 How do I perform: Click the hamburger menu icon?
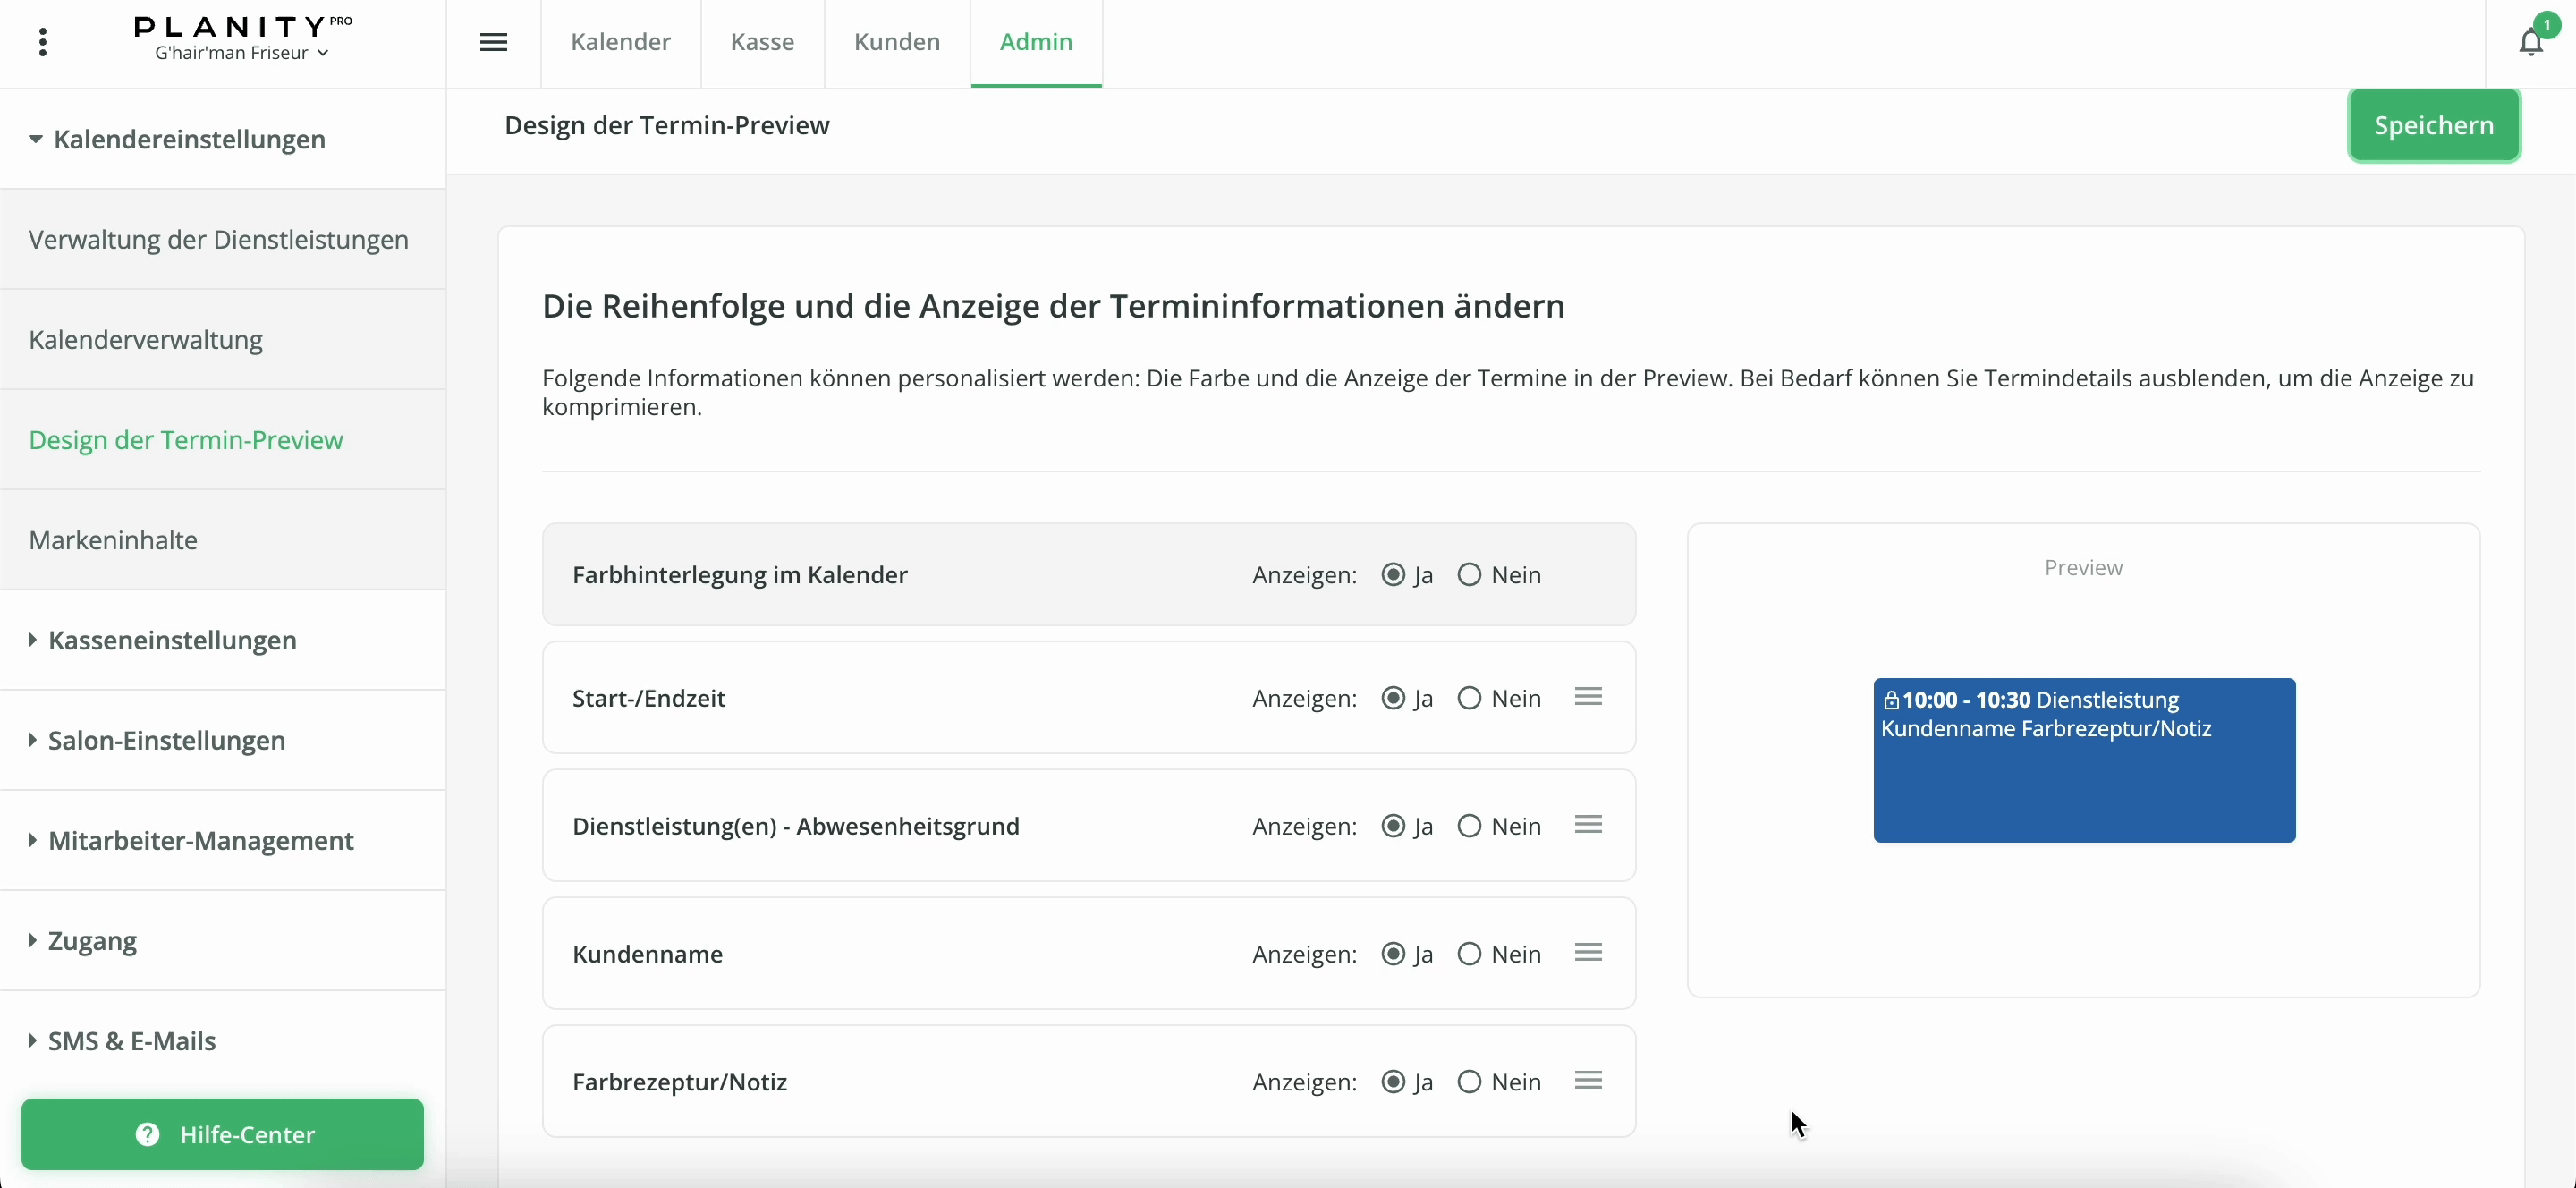click(x=494, y=42)
